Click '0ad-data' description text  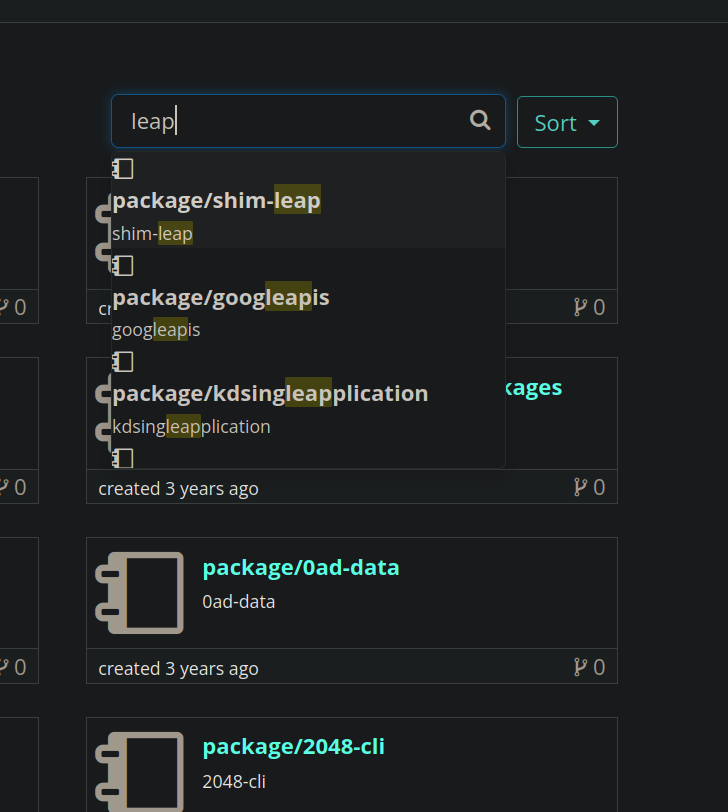[x=239, y=602]
